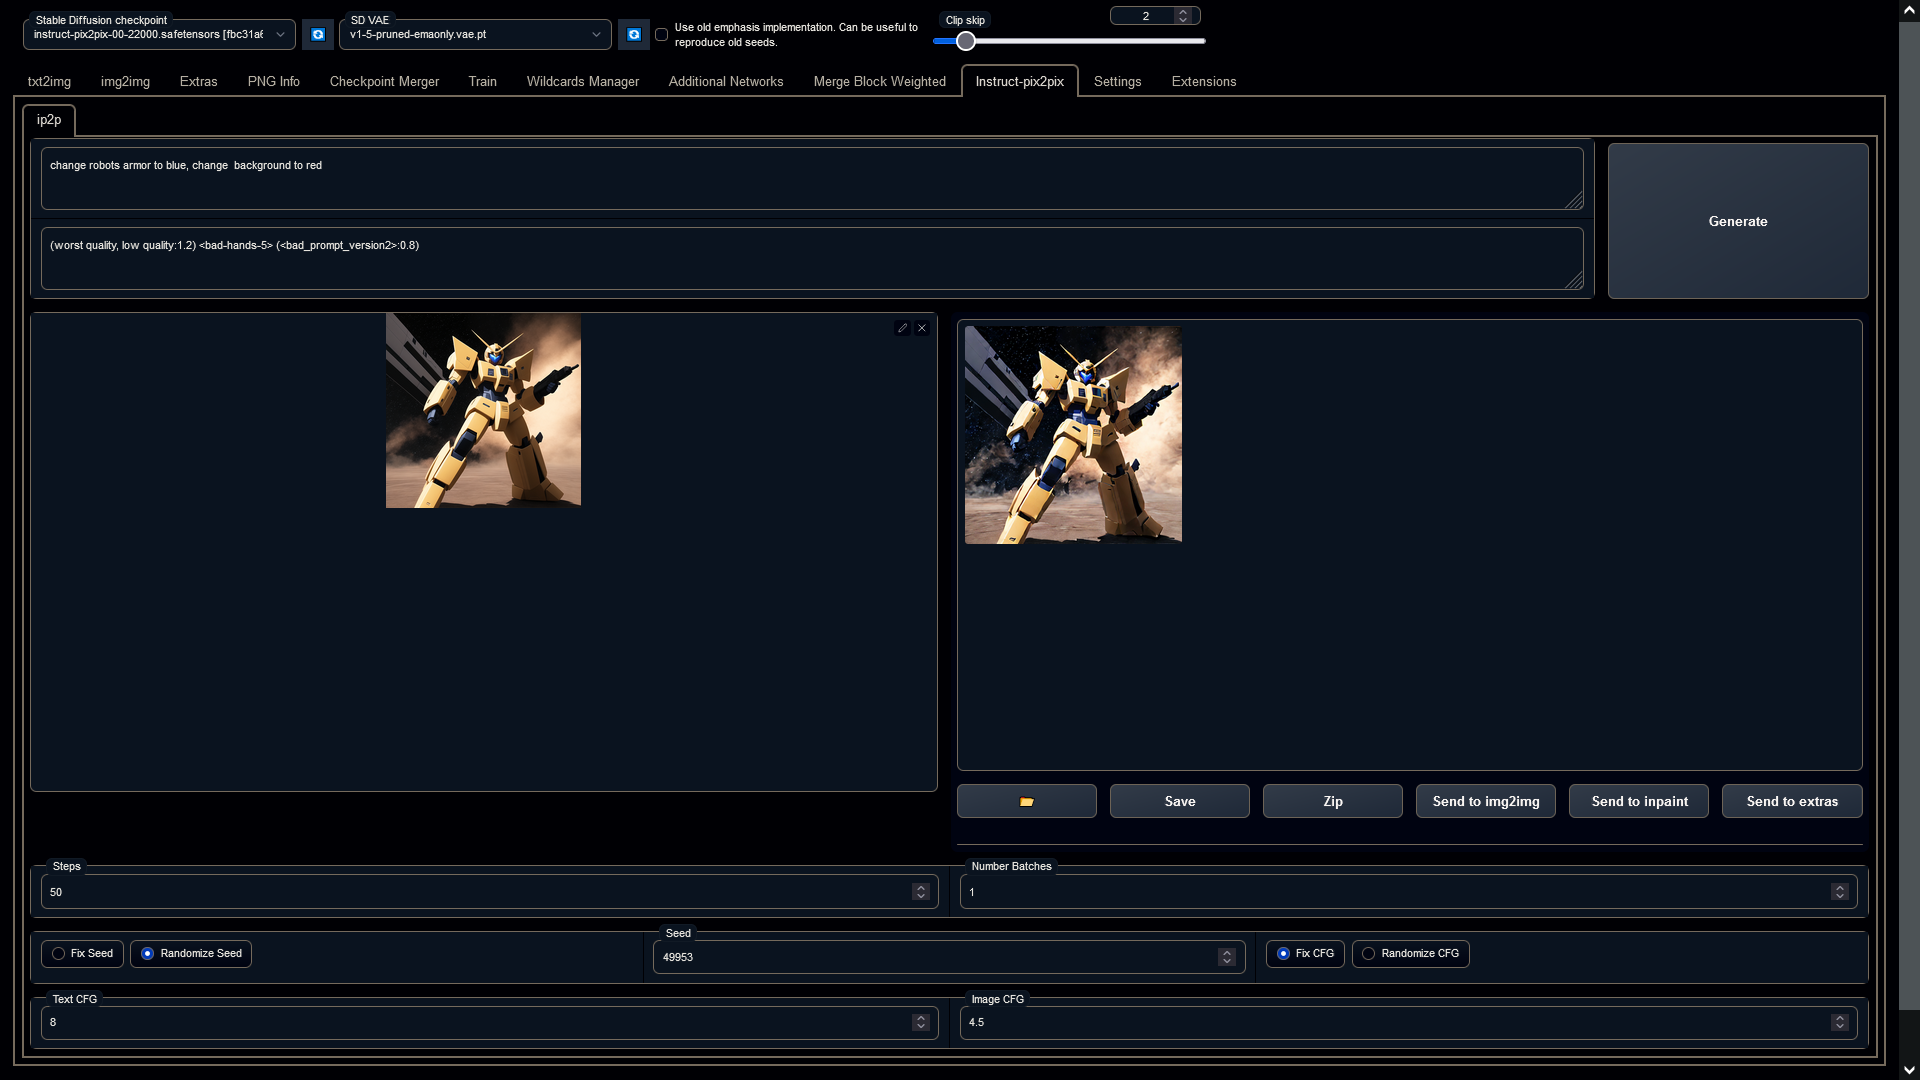The width and height of the screenshot is (1920, 1080).
Task: Click the pencil edit icon on input image
Action: pyautogui.click(x=902, y=328)
